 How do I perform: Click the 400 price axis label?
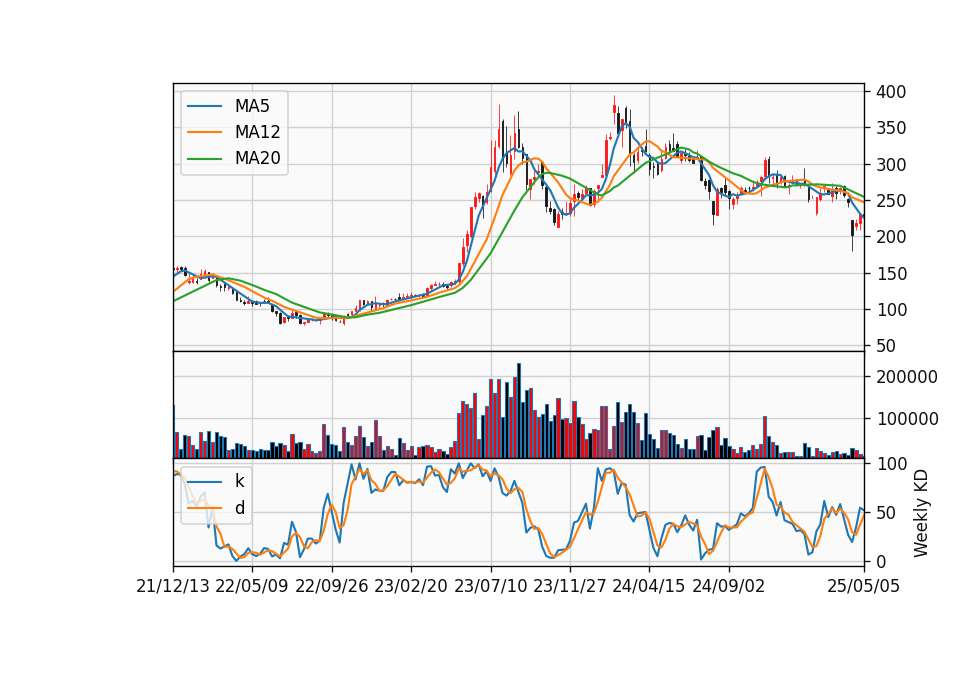click(891, 92)
